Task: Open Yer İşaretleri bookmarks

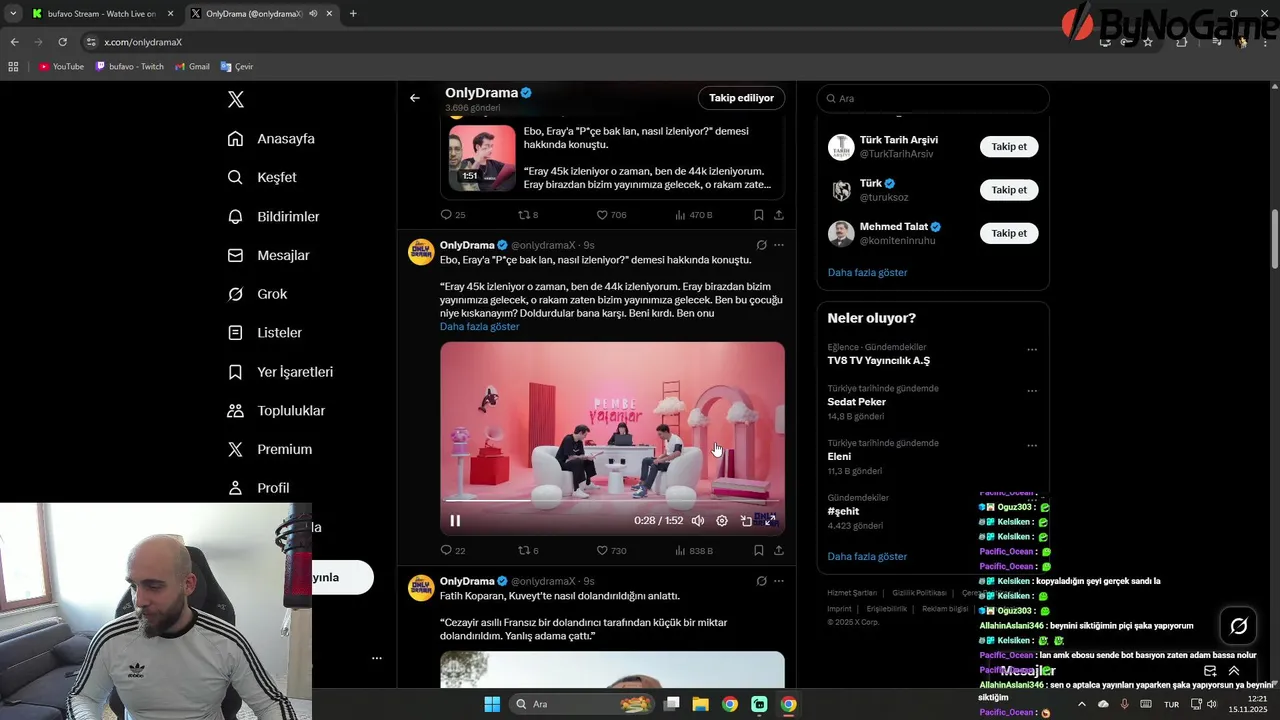Action: click(281, 371)
